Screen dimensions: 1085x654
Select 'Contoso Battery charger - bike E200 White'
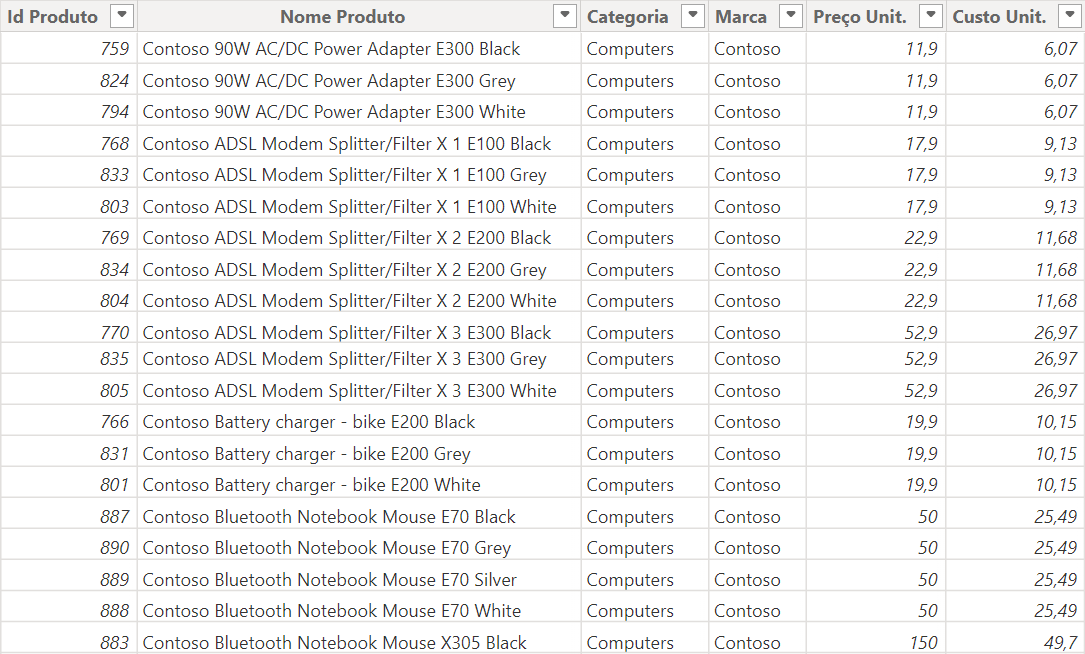(311, 485)
